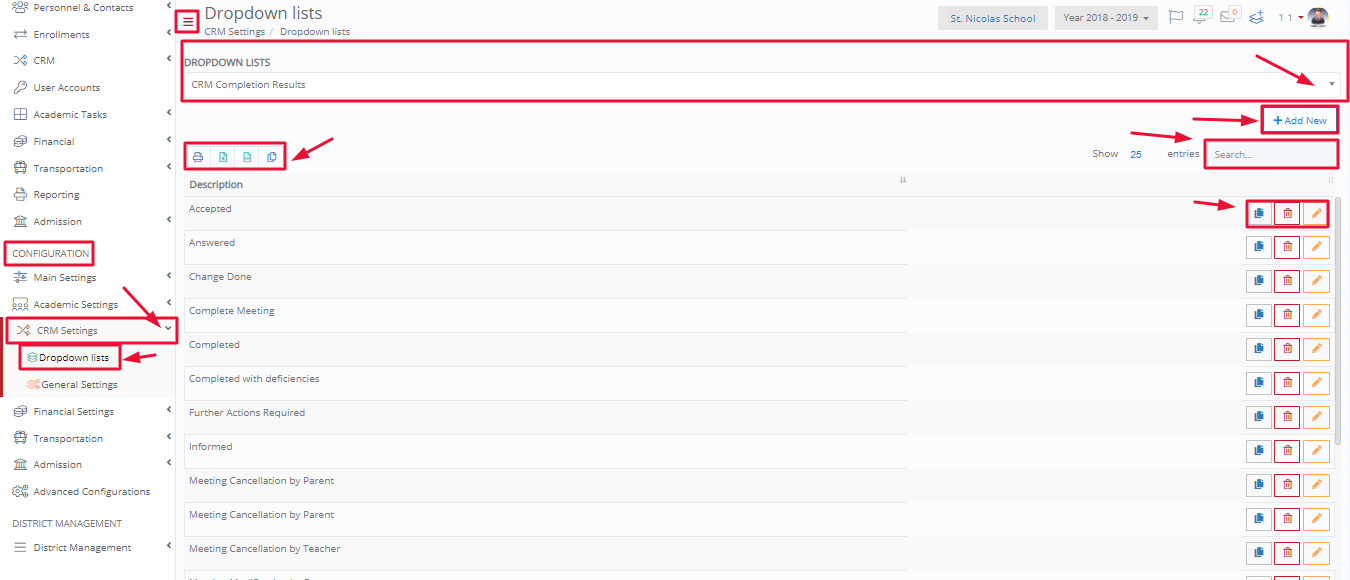Open the CRM Completion Results dropdown list
1350x580 pixels.
[x=762, y=85]
